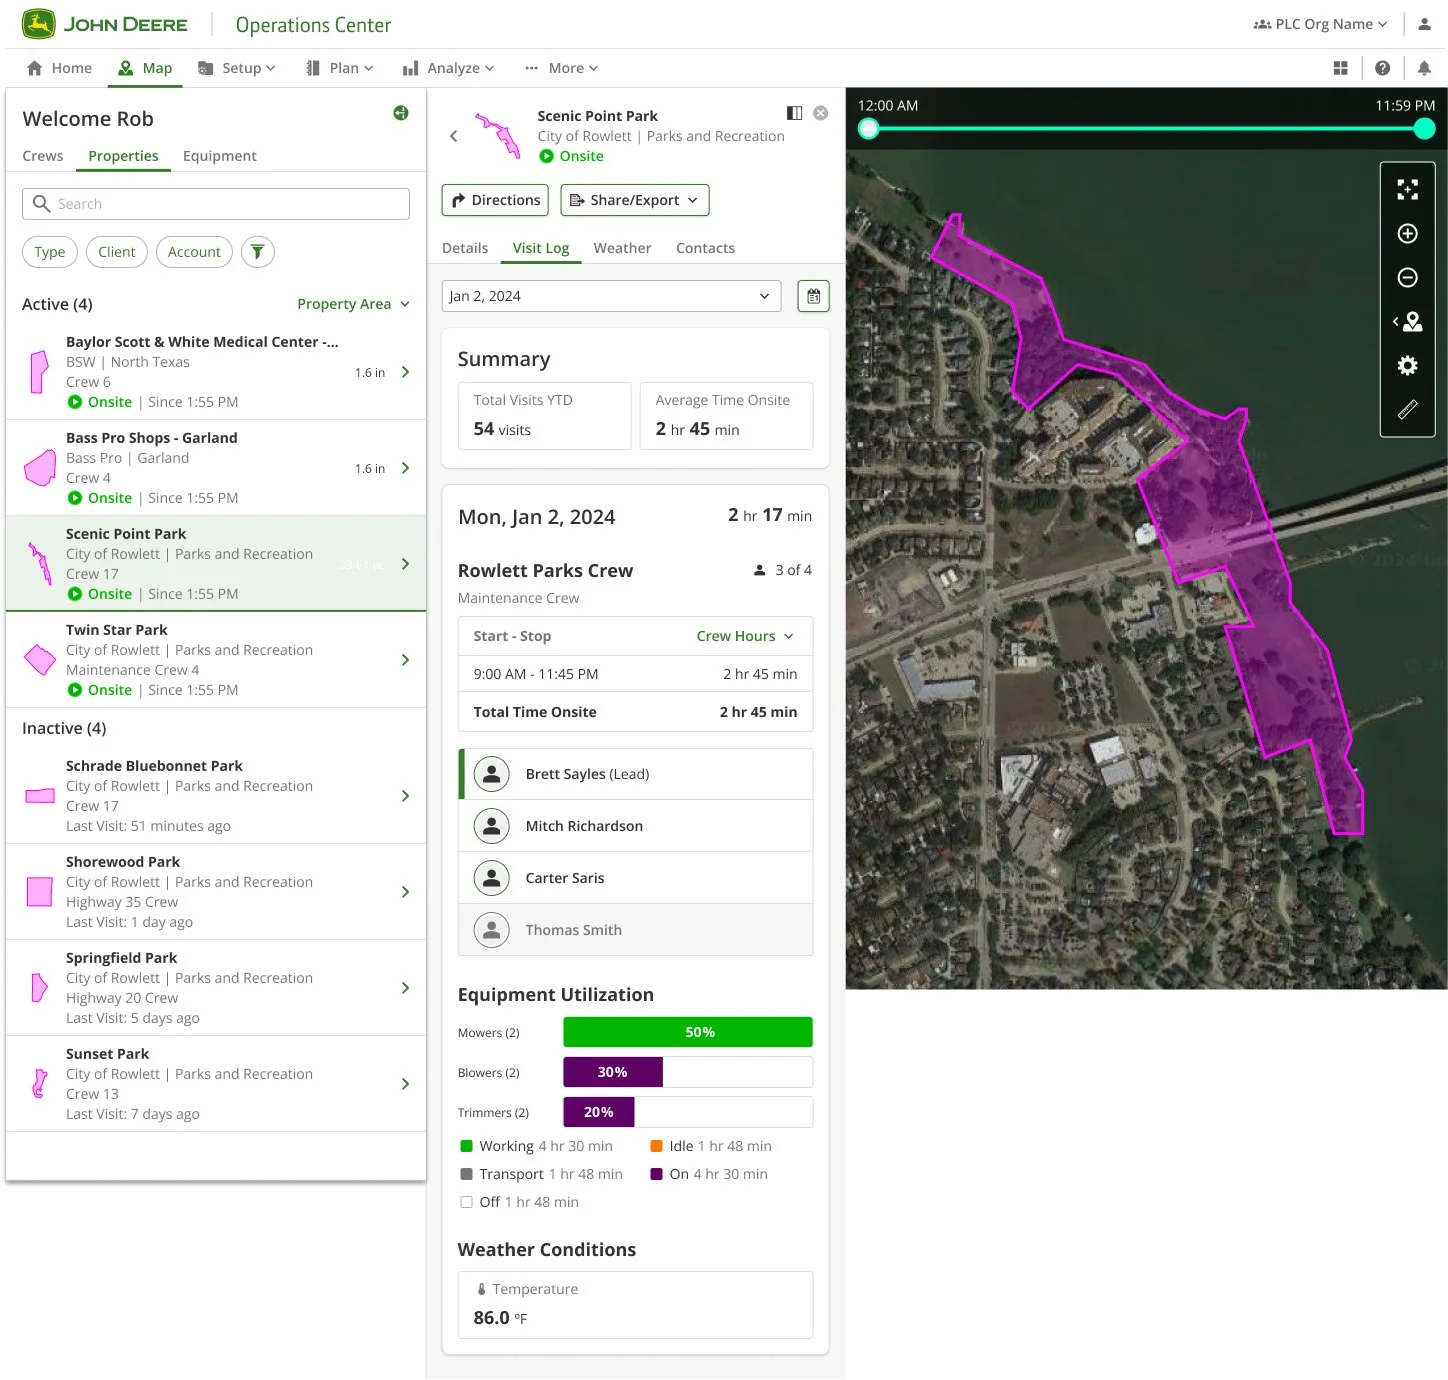1448x1380 pixels.
Task: Click the Twin Star Park property shape icon
Action: (40, 660)
